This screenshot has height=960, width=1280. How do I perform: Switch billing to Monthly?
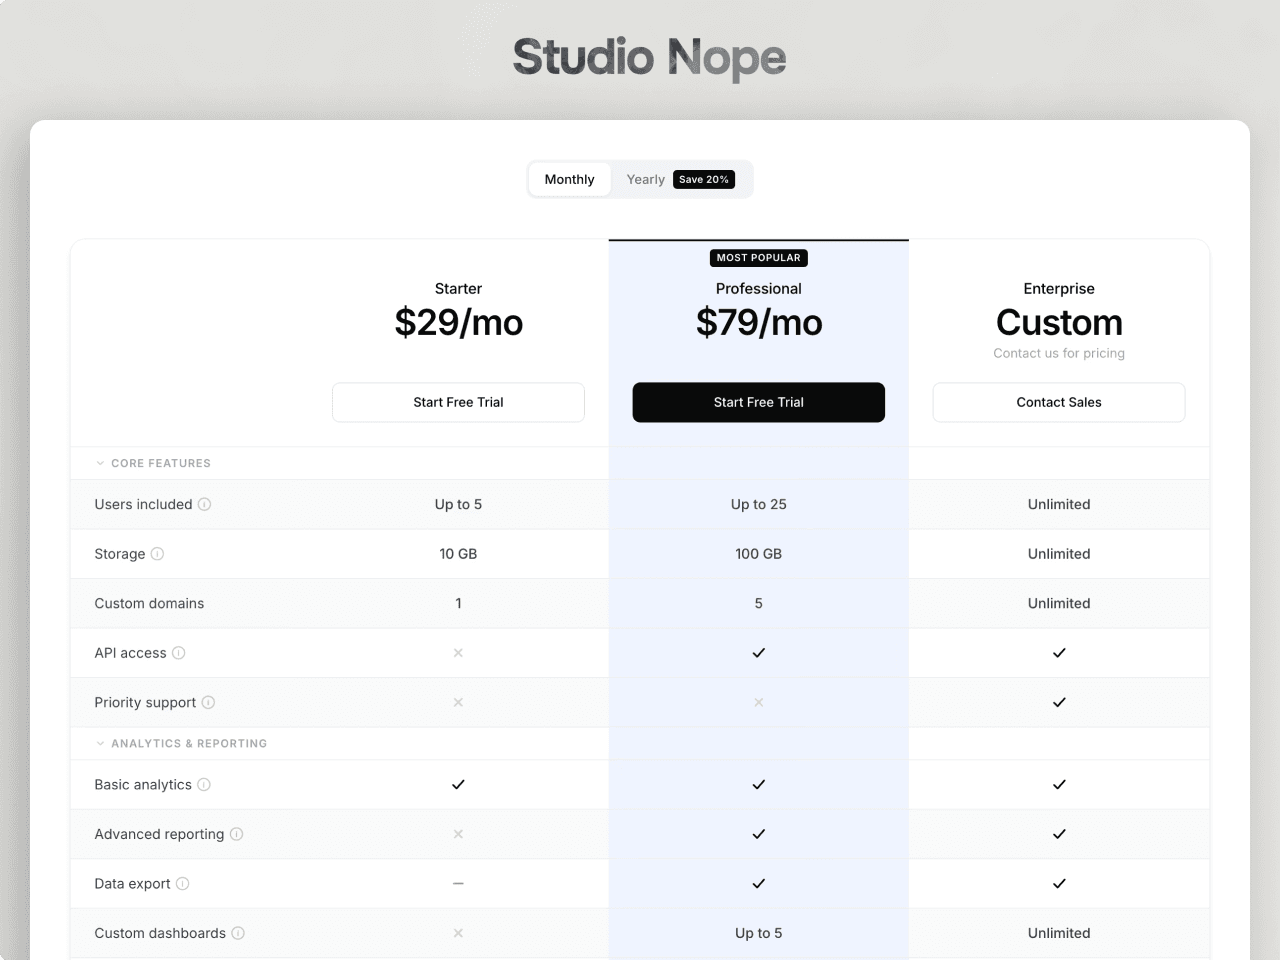tap(569, 179)
